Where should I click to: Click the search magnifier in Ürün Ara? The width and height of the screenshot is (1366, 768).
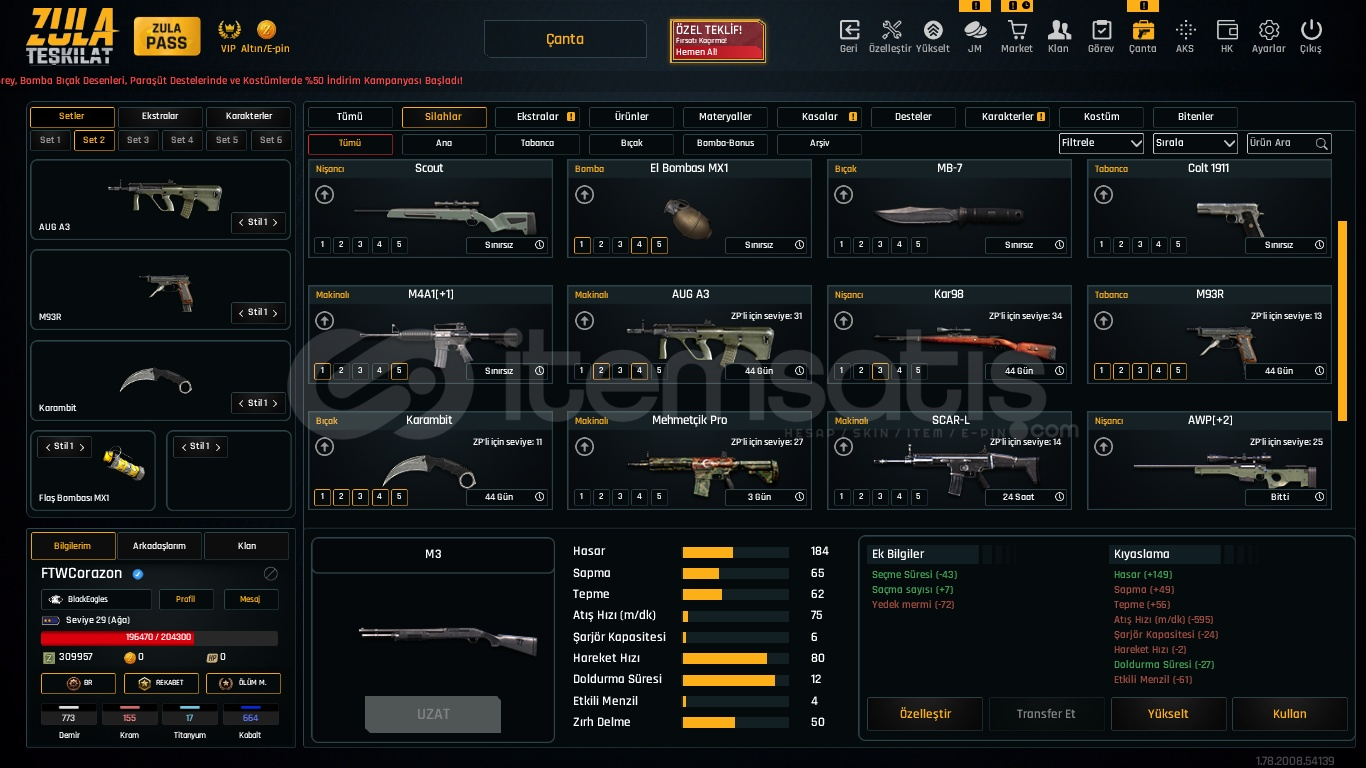(x=1321, y=144)
